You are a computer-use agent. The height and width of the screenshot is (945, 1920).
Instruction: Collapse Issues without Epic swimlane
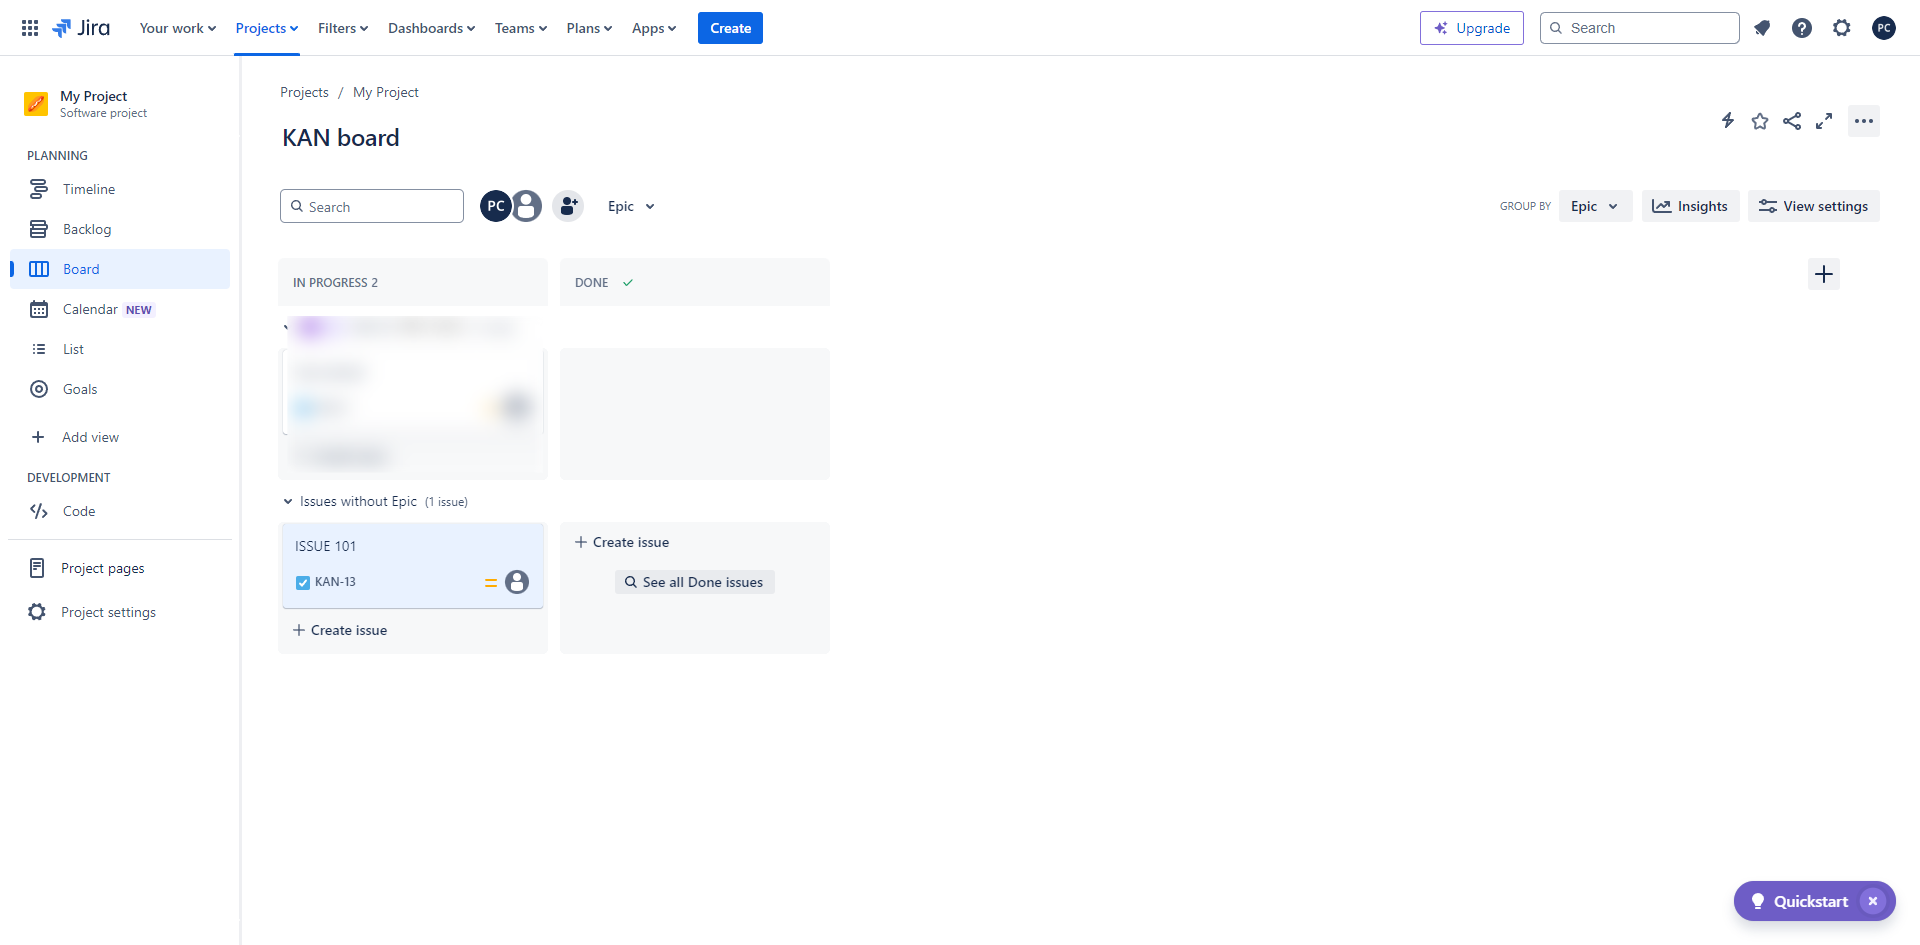click(x=288, y=502)
